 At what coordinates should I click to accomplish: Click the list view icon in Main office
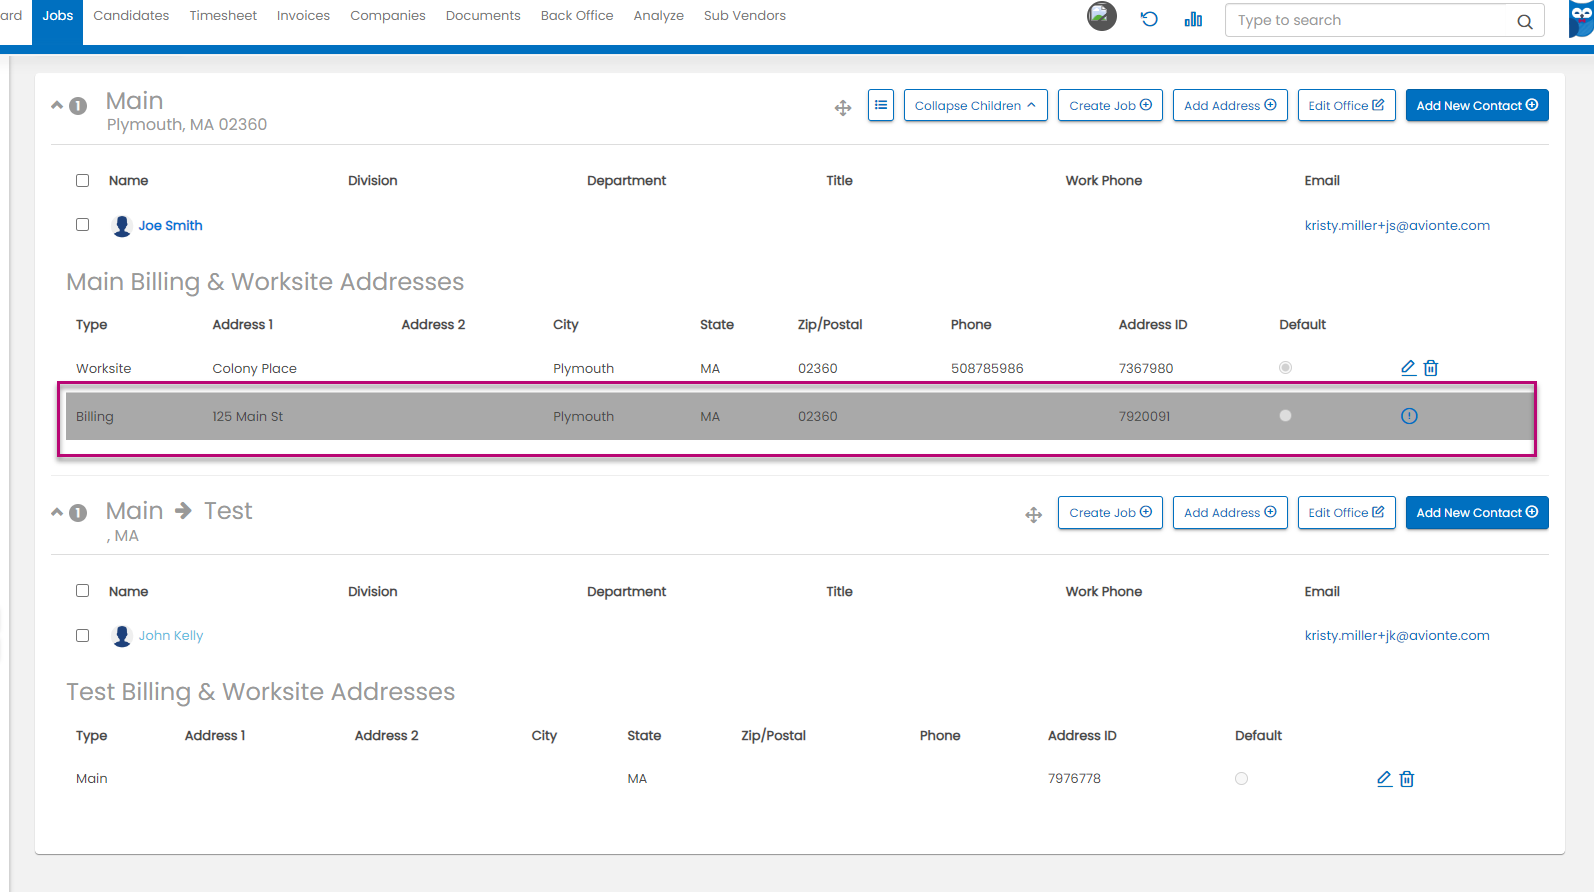pyautogui.click(x=881, y=105)
